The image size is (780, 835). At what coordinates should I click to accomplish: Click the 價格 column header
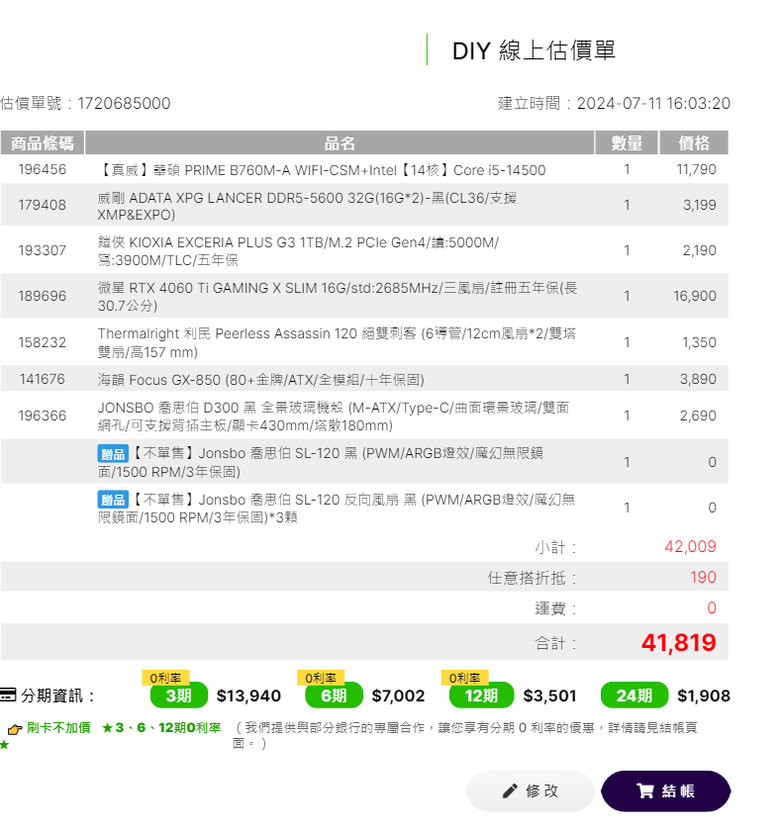click(x=694, y=143)
